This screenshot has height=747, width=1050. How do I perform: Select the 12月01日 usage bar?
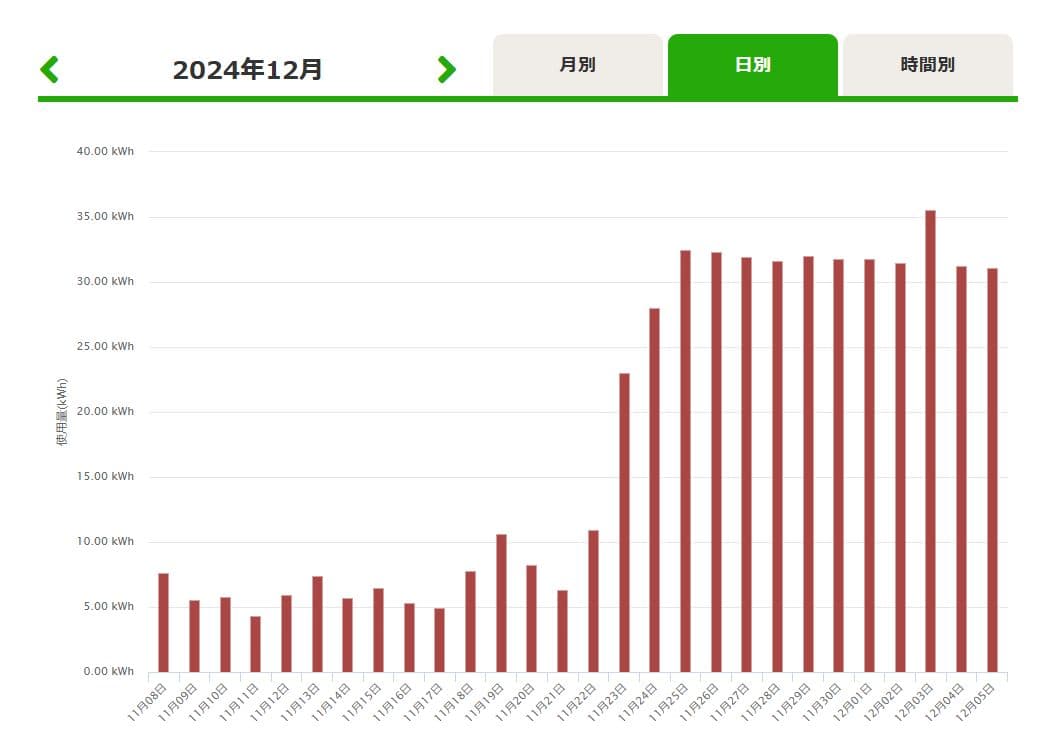coord(869,465)
